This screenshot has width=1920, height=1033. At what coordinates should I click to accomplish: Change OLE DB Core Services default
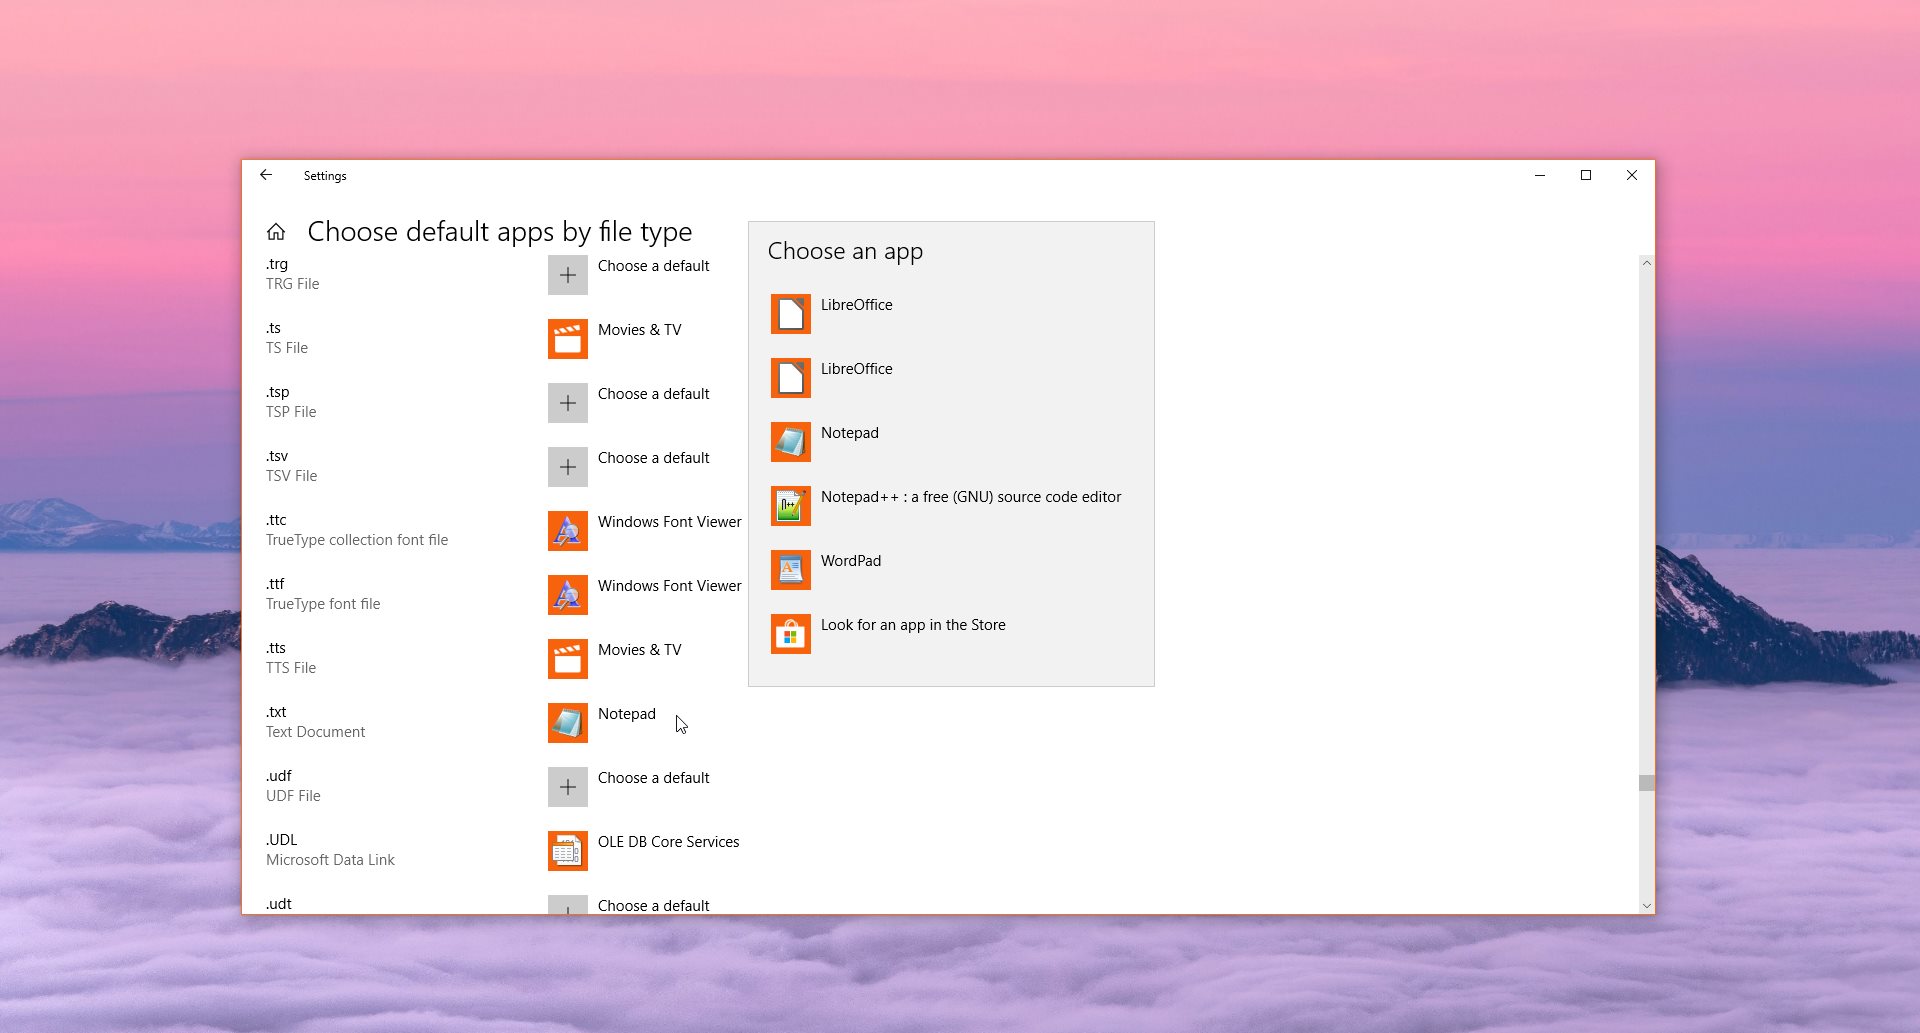668,842
